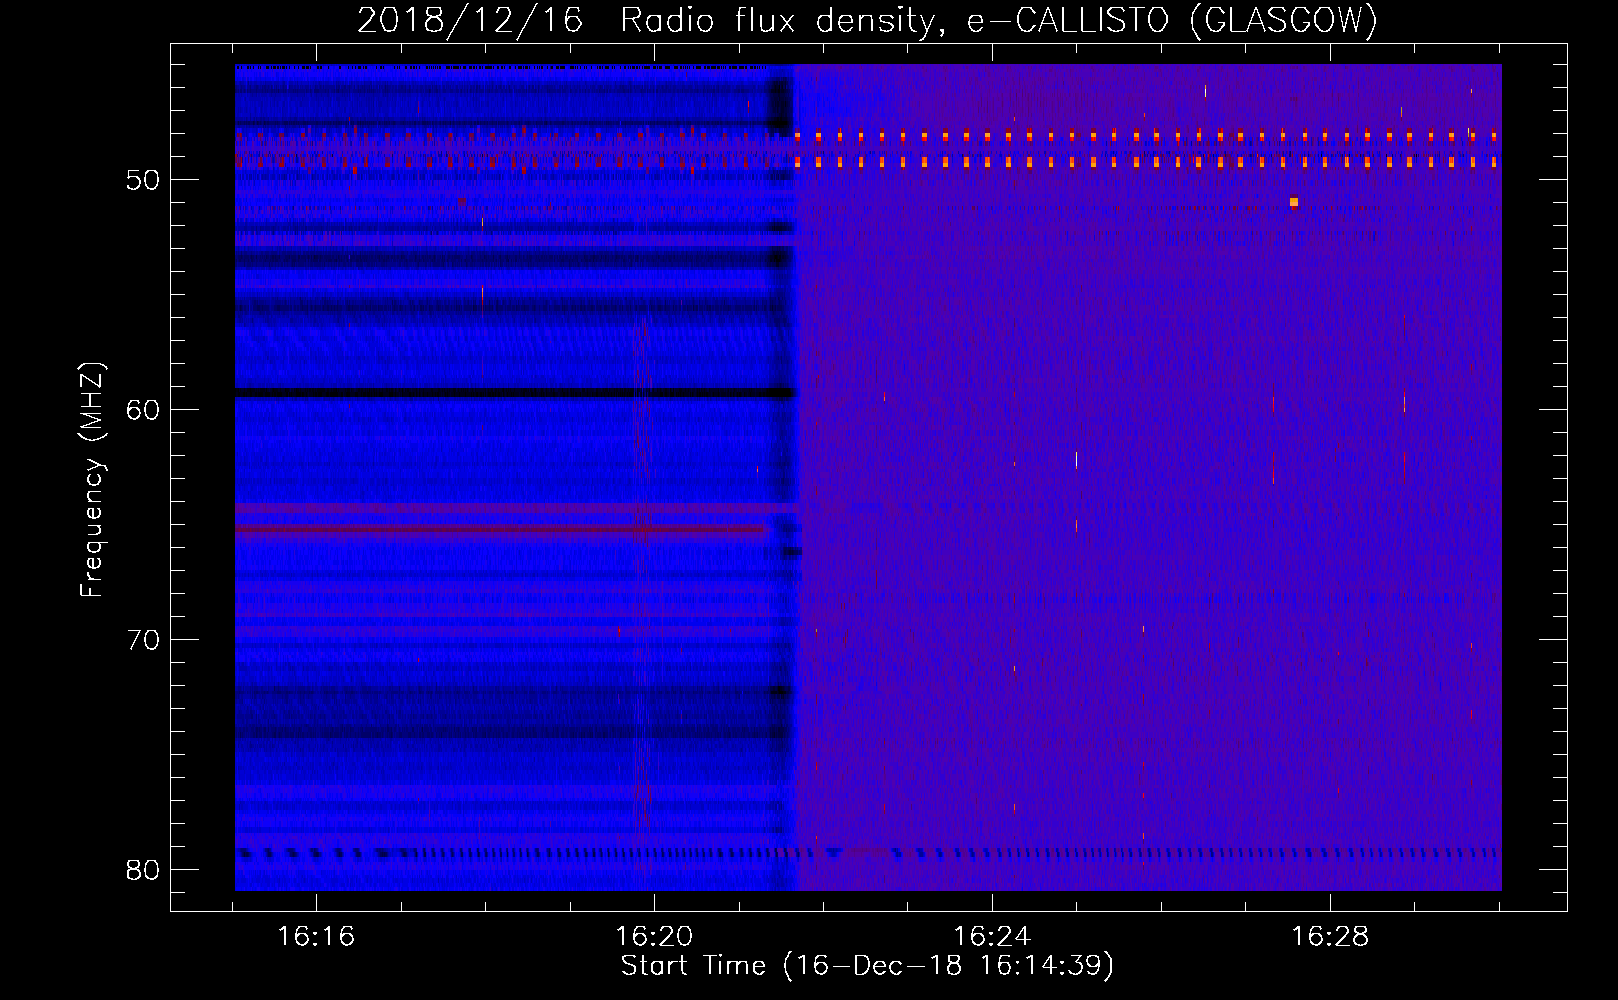The width and height of the screenshot is (1618, 1000).
Task: Click the 70 frequency tick label
Action: coord(144,640)
